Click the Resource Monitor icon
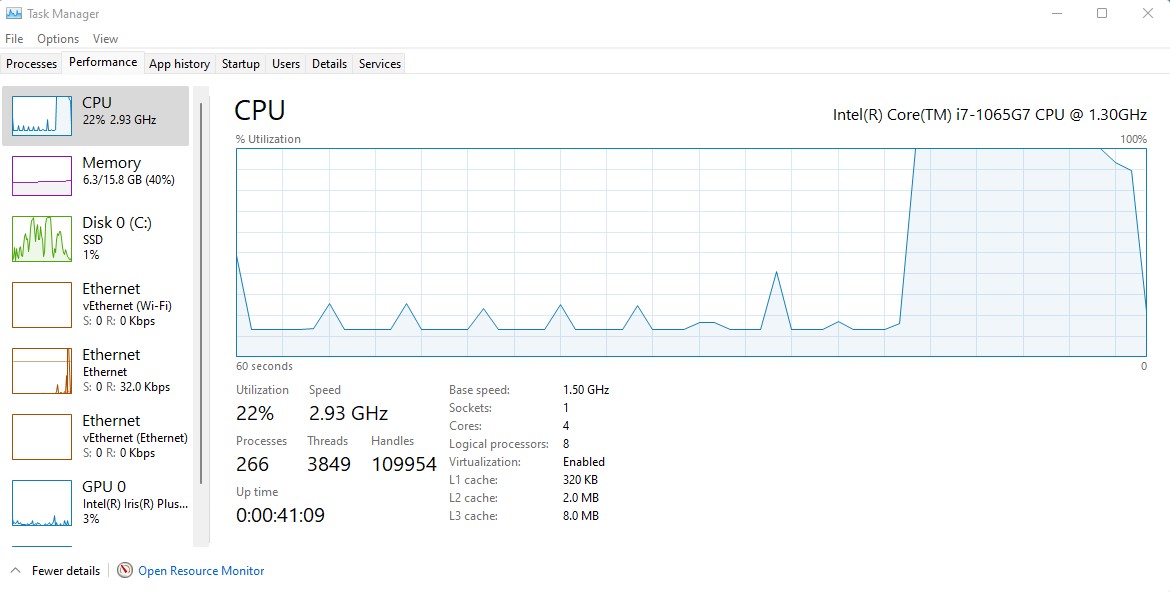Viewport: 1170px width, 592px height. (124, 570)
